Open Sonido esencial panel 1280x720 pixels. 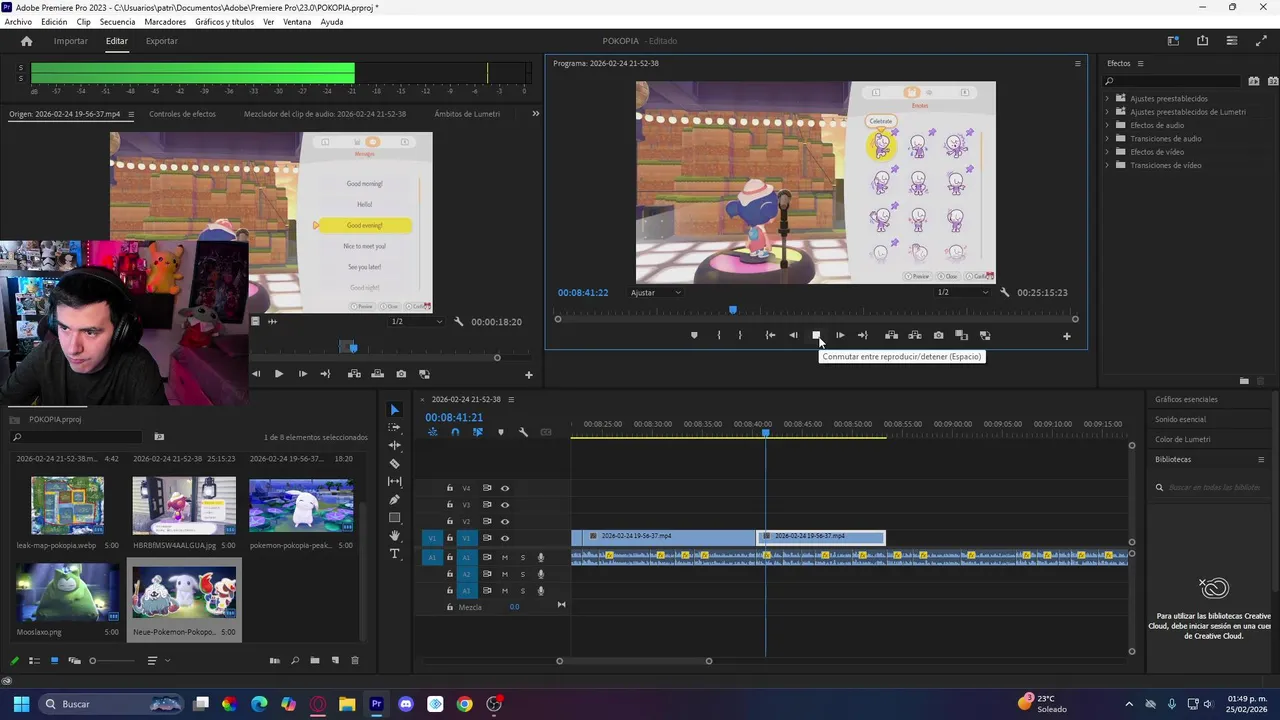pos(1180,419)
